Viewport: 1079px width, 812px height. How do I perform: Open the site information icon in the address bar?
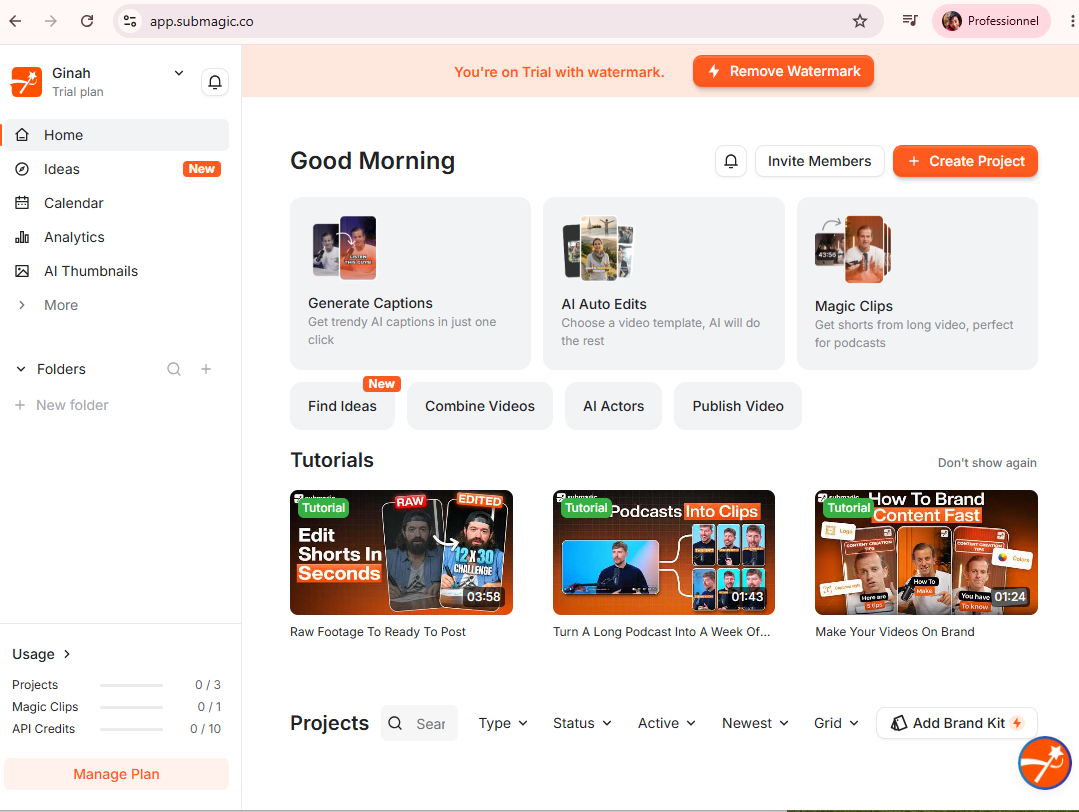pos(130,21)
